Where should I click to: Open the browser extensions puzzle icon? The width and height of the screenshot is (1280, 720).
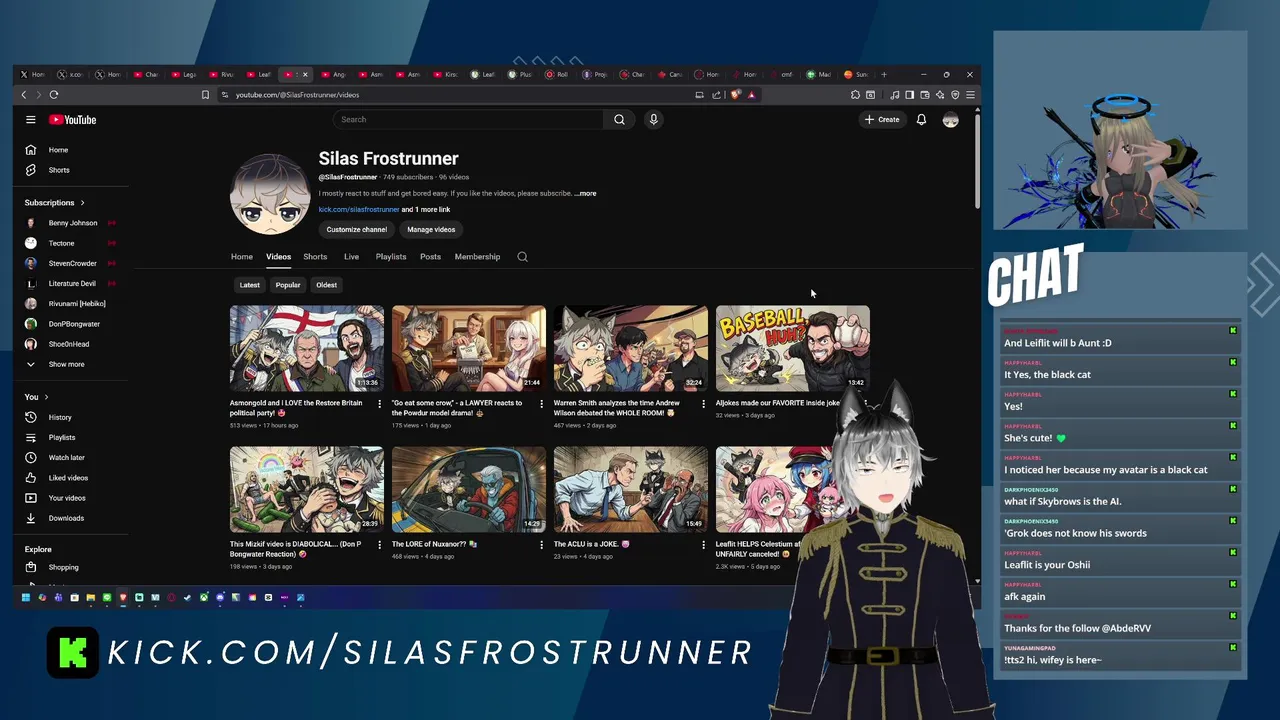[855, 95]
